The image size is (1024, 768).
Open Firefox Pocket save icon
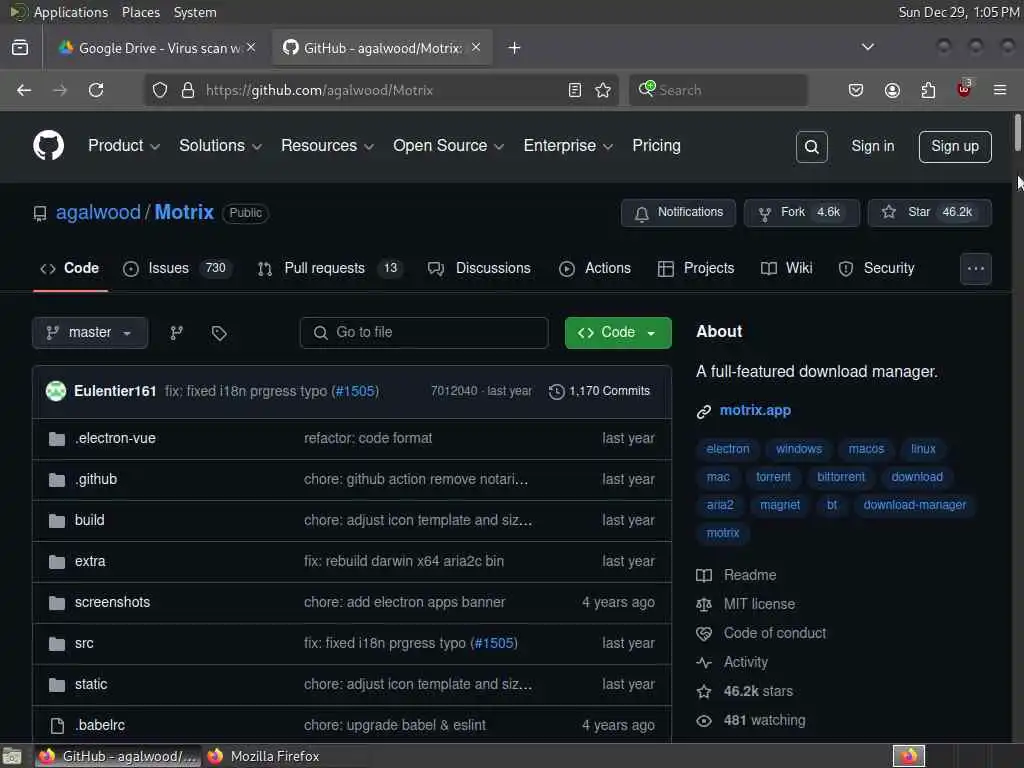point(856,90)
